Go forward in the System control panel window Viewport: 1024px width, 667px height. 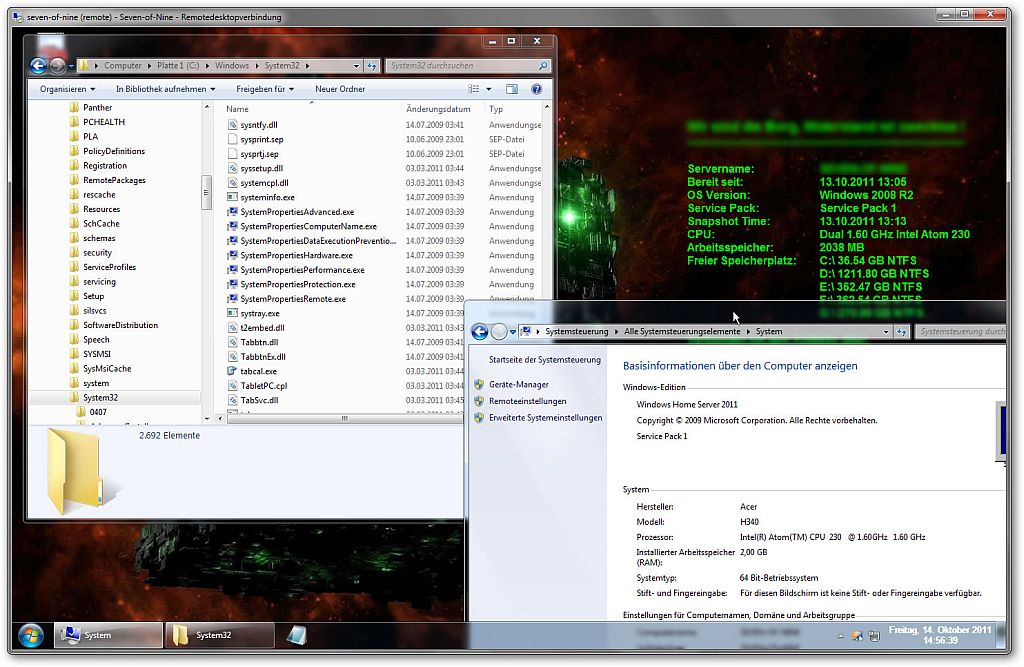498,332
